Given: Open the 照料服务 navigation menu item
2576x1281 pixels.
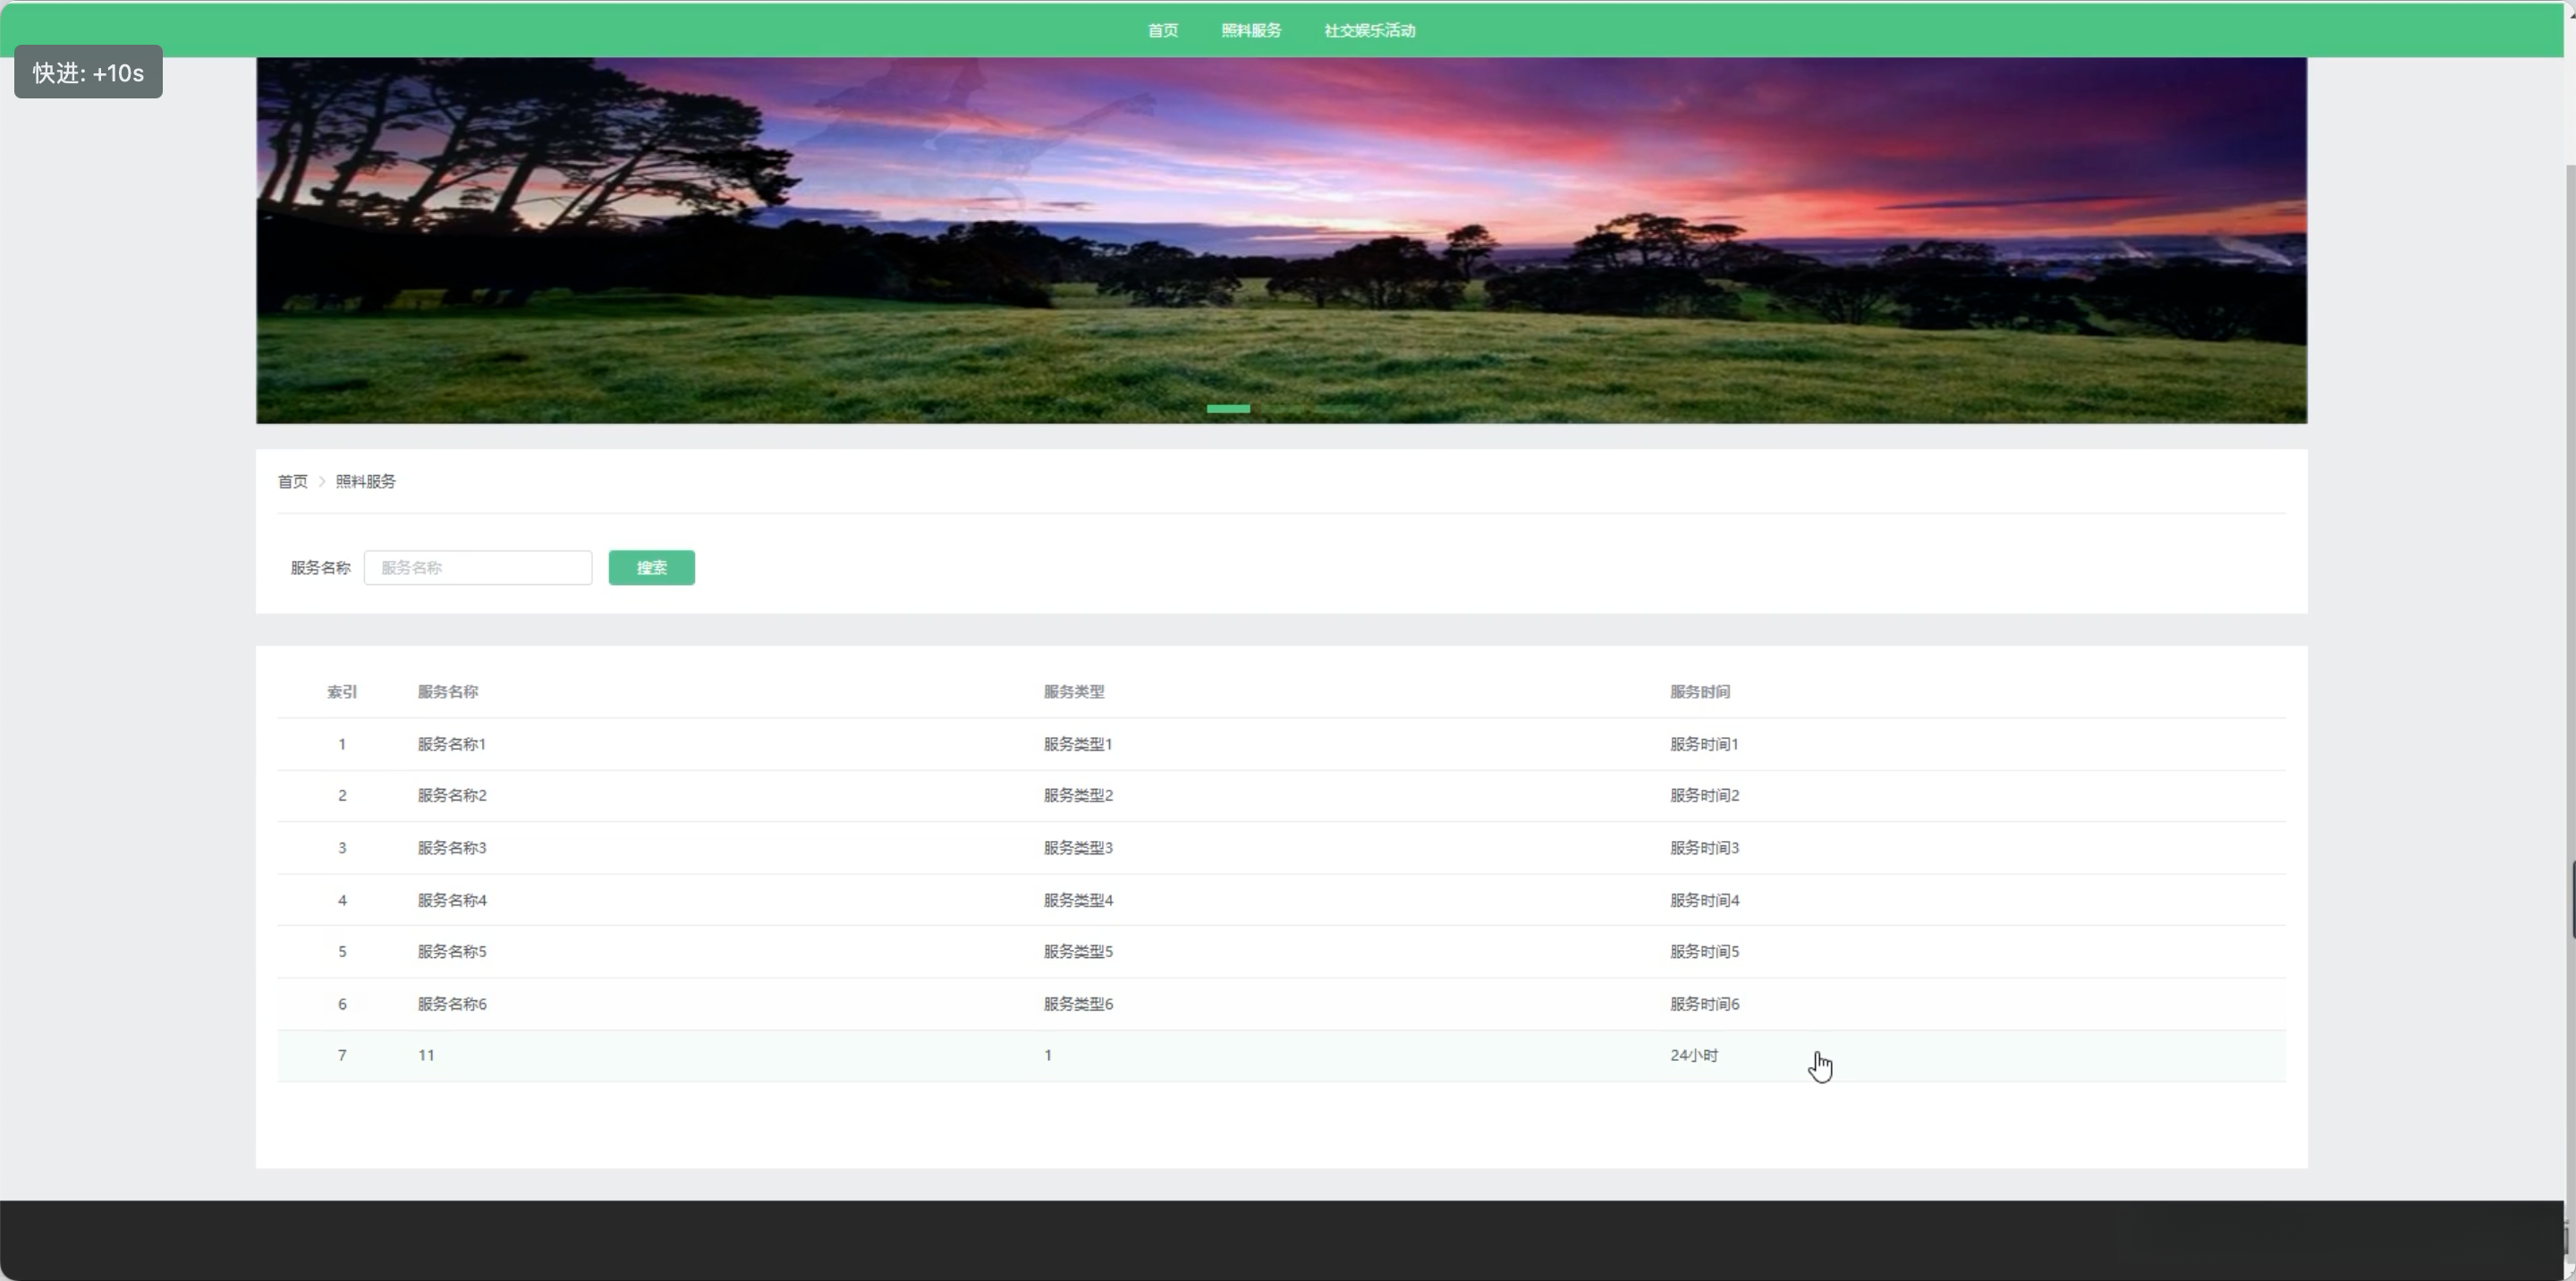Looking at the screenshot, I should pyautogui.click(x=1250, y=30).
